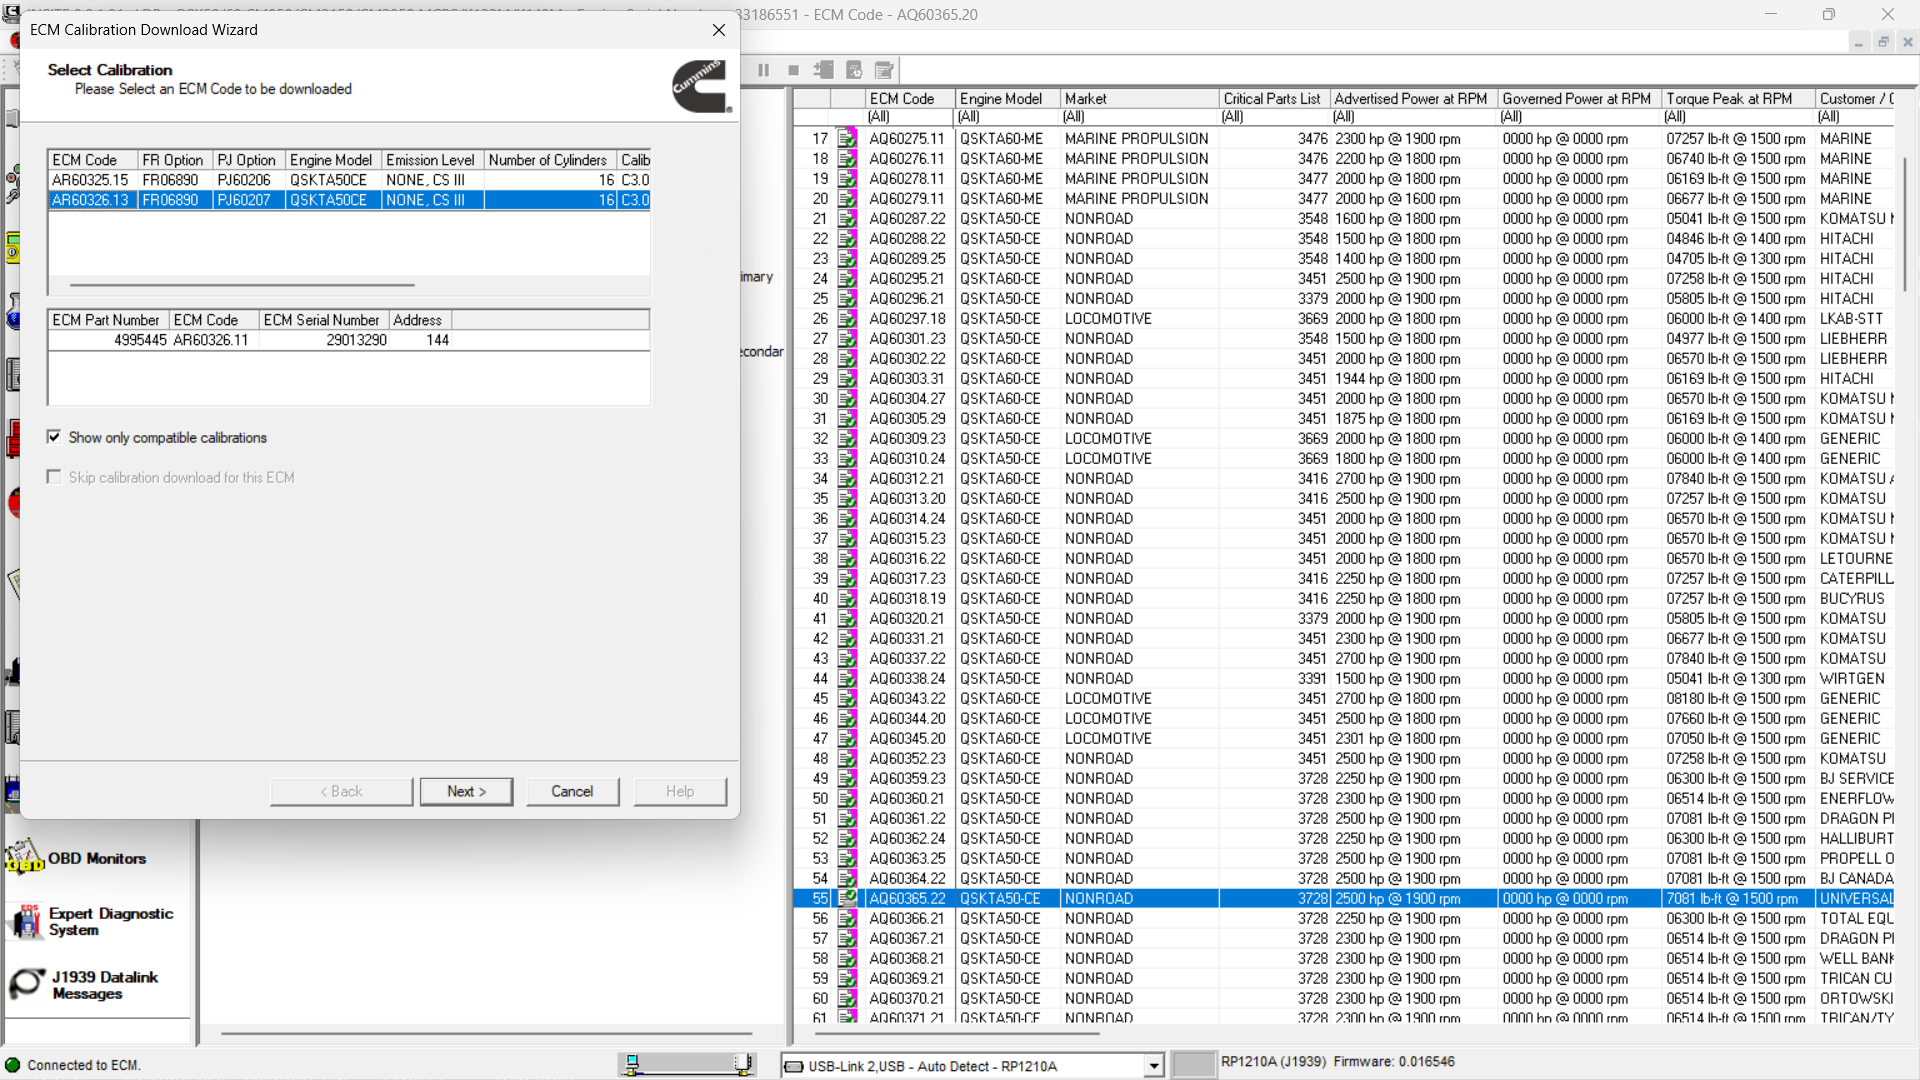Click the pause icon in the toolbar

click(x=763, y=70)
